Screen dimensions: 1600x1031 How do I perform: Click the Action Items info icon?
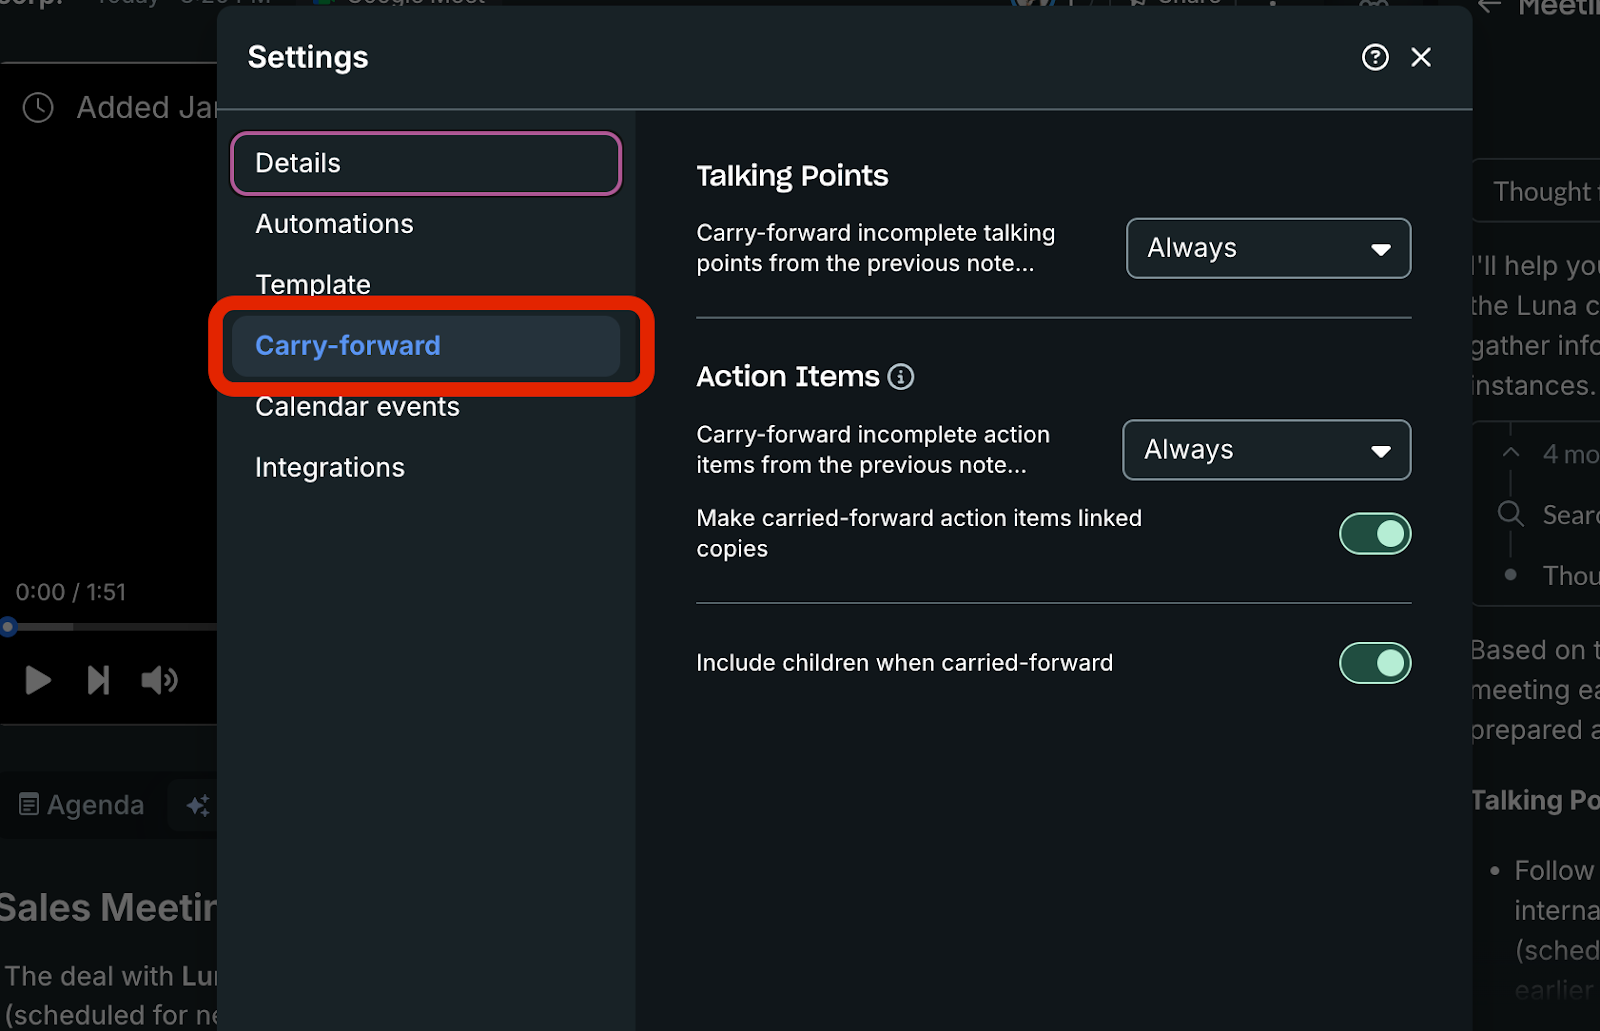[x=901, y=377]
